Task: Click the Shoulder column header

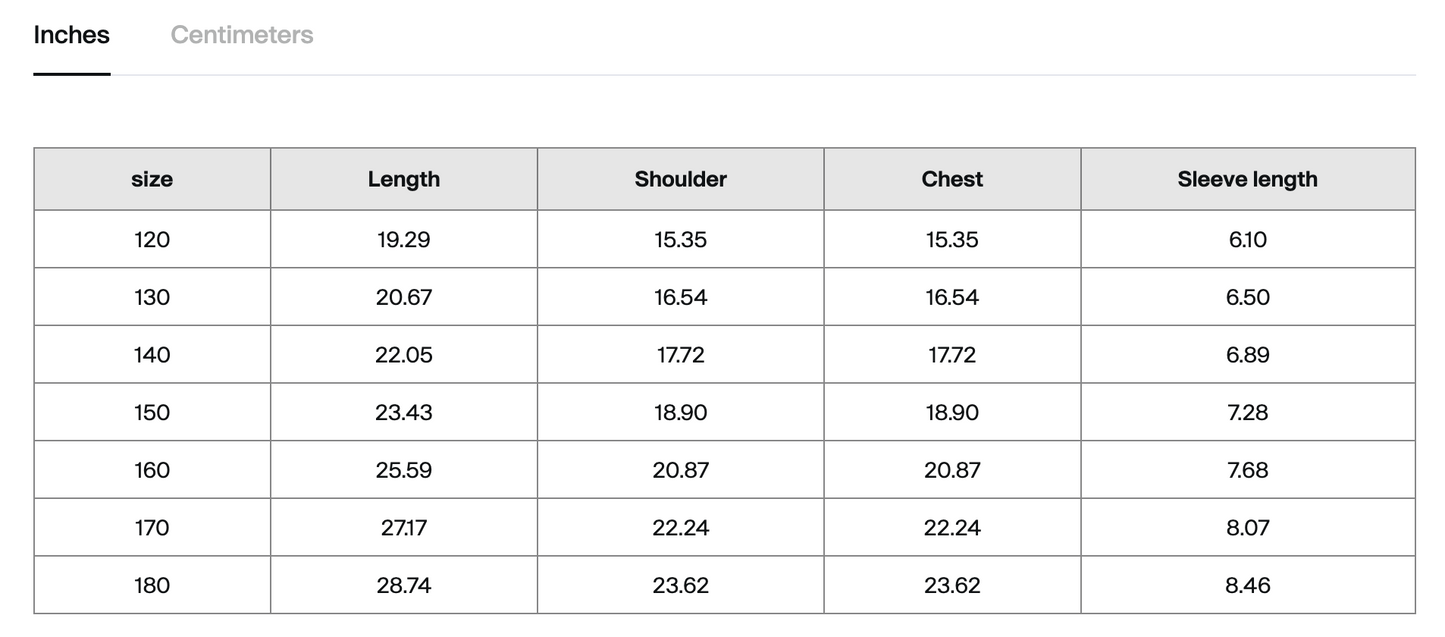Action: [x=681, y=179]
